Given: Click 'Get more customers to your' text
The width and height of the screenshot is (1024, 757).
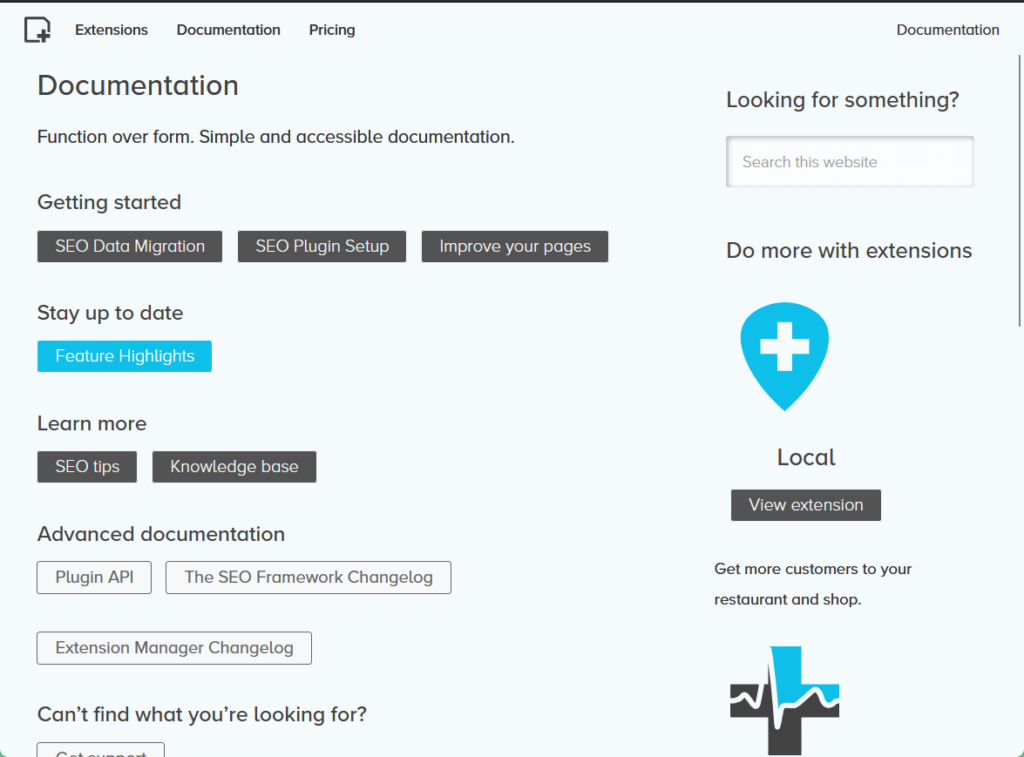Looking at the screenshot, I should point(813,569).
